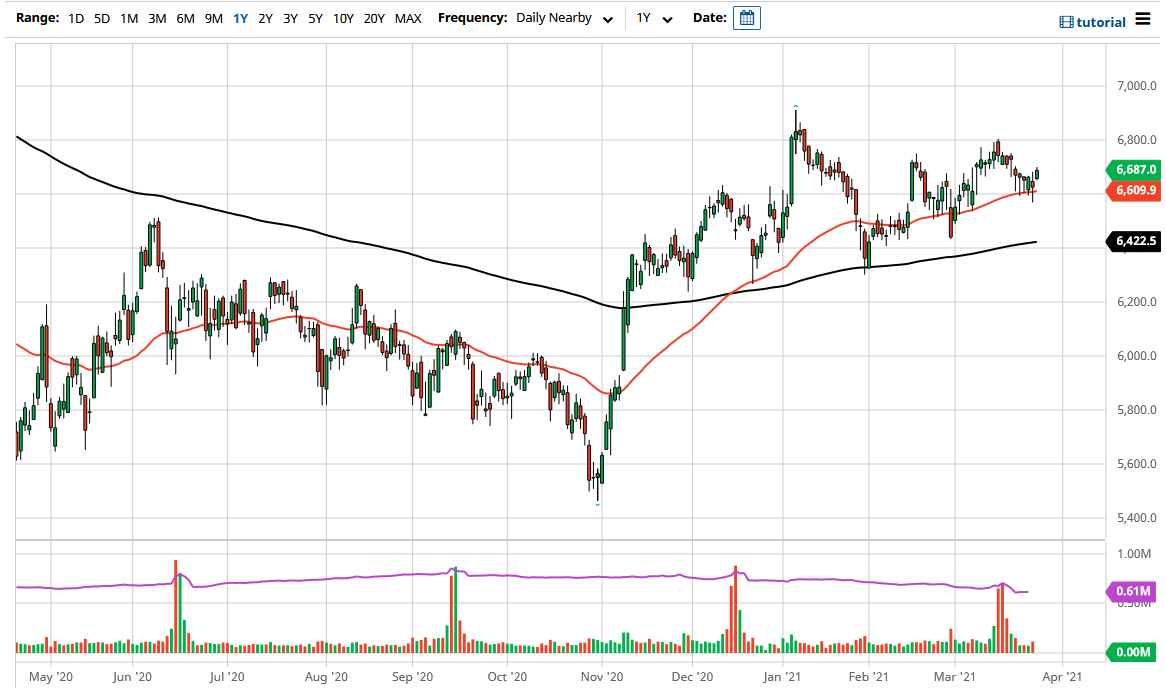Select the 6M range

coord(184,18)
